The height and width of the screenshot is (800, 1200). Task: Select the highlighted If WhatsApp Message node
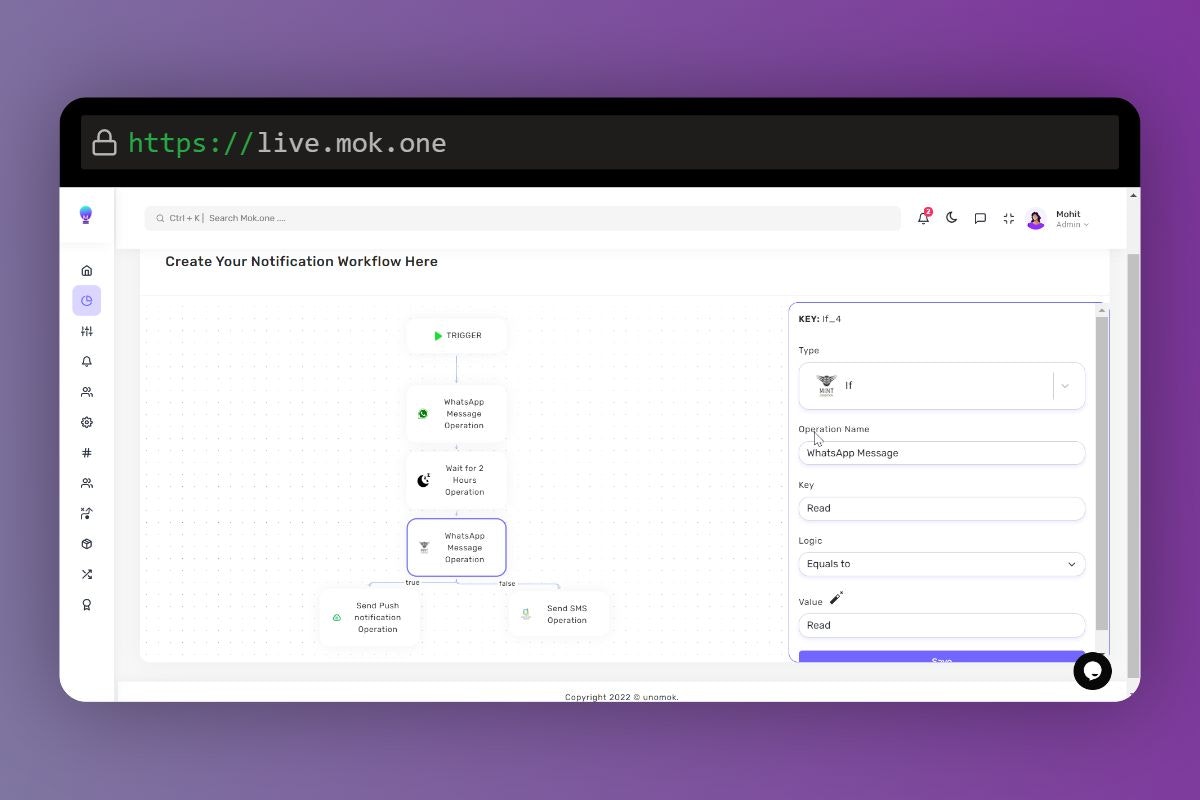[x=457, y=547]
